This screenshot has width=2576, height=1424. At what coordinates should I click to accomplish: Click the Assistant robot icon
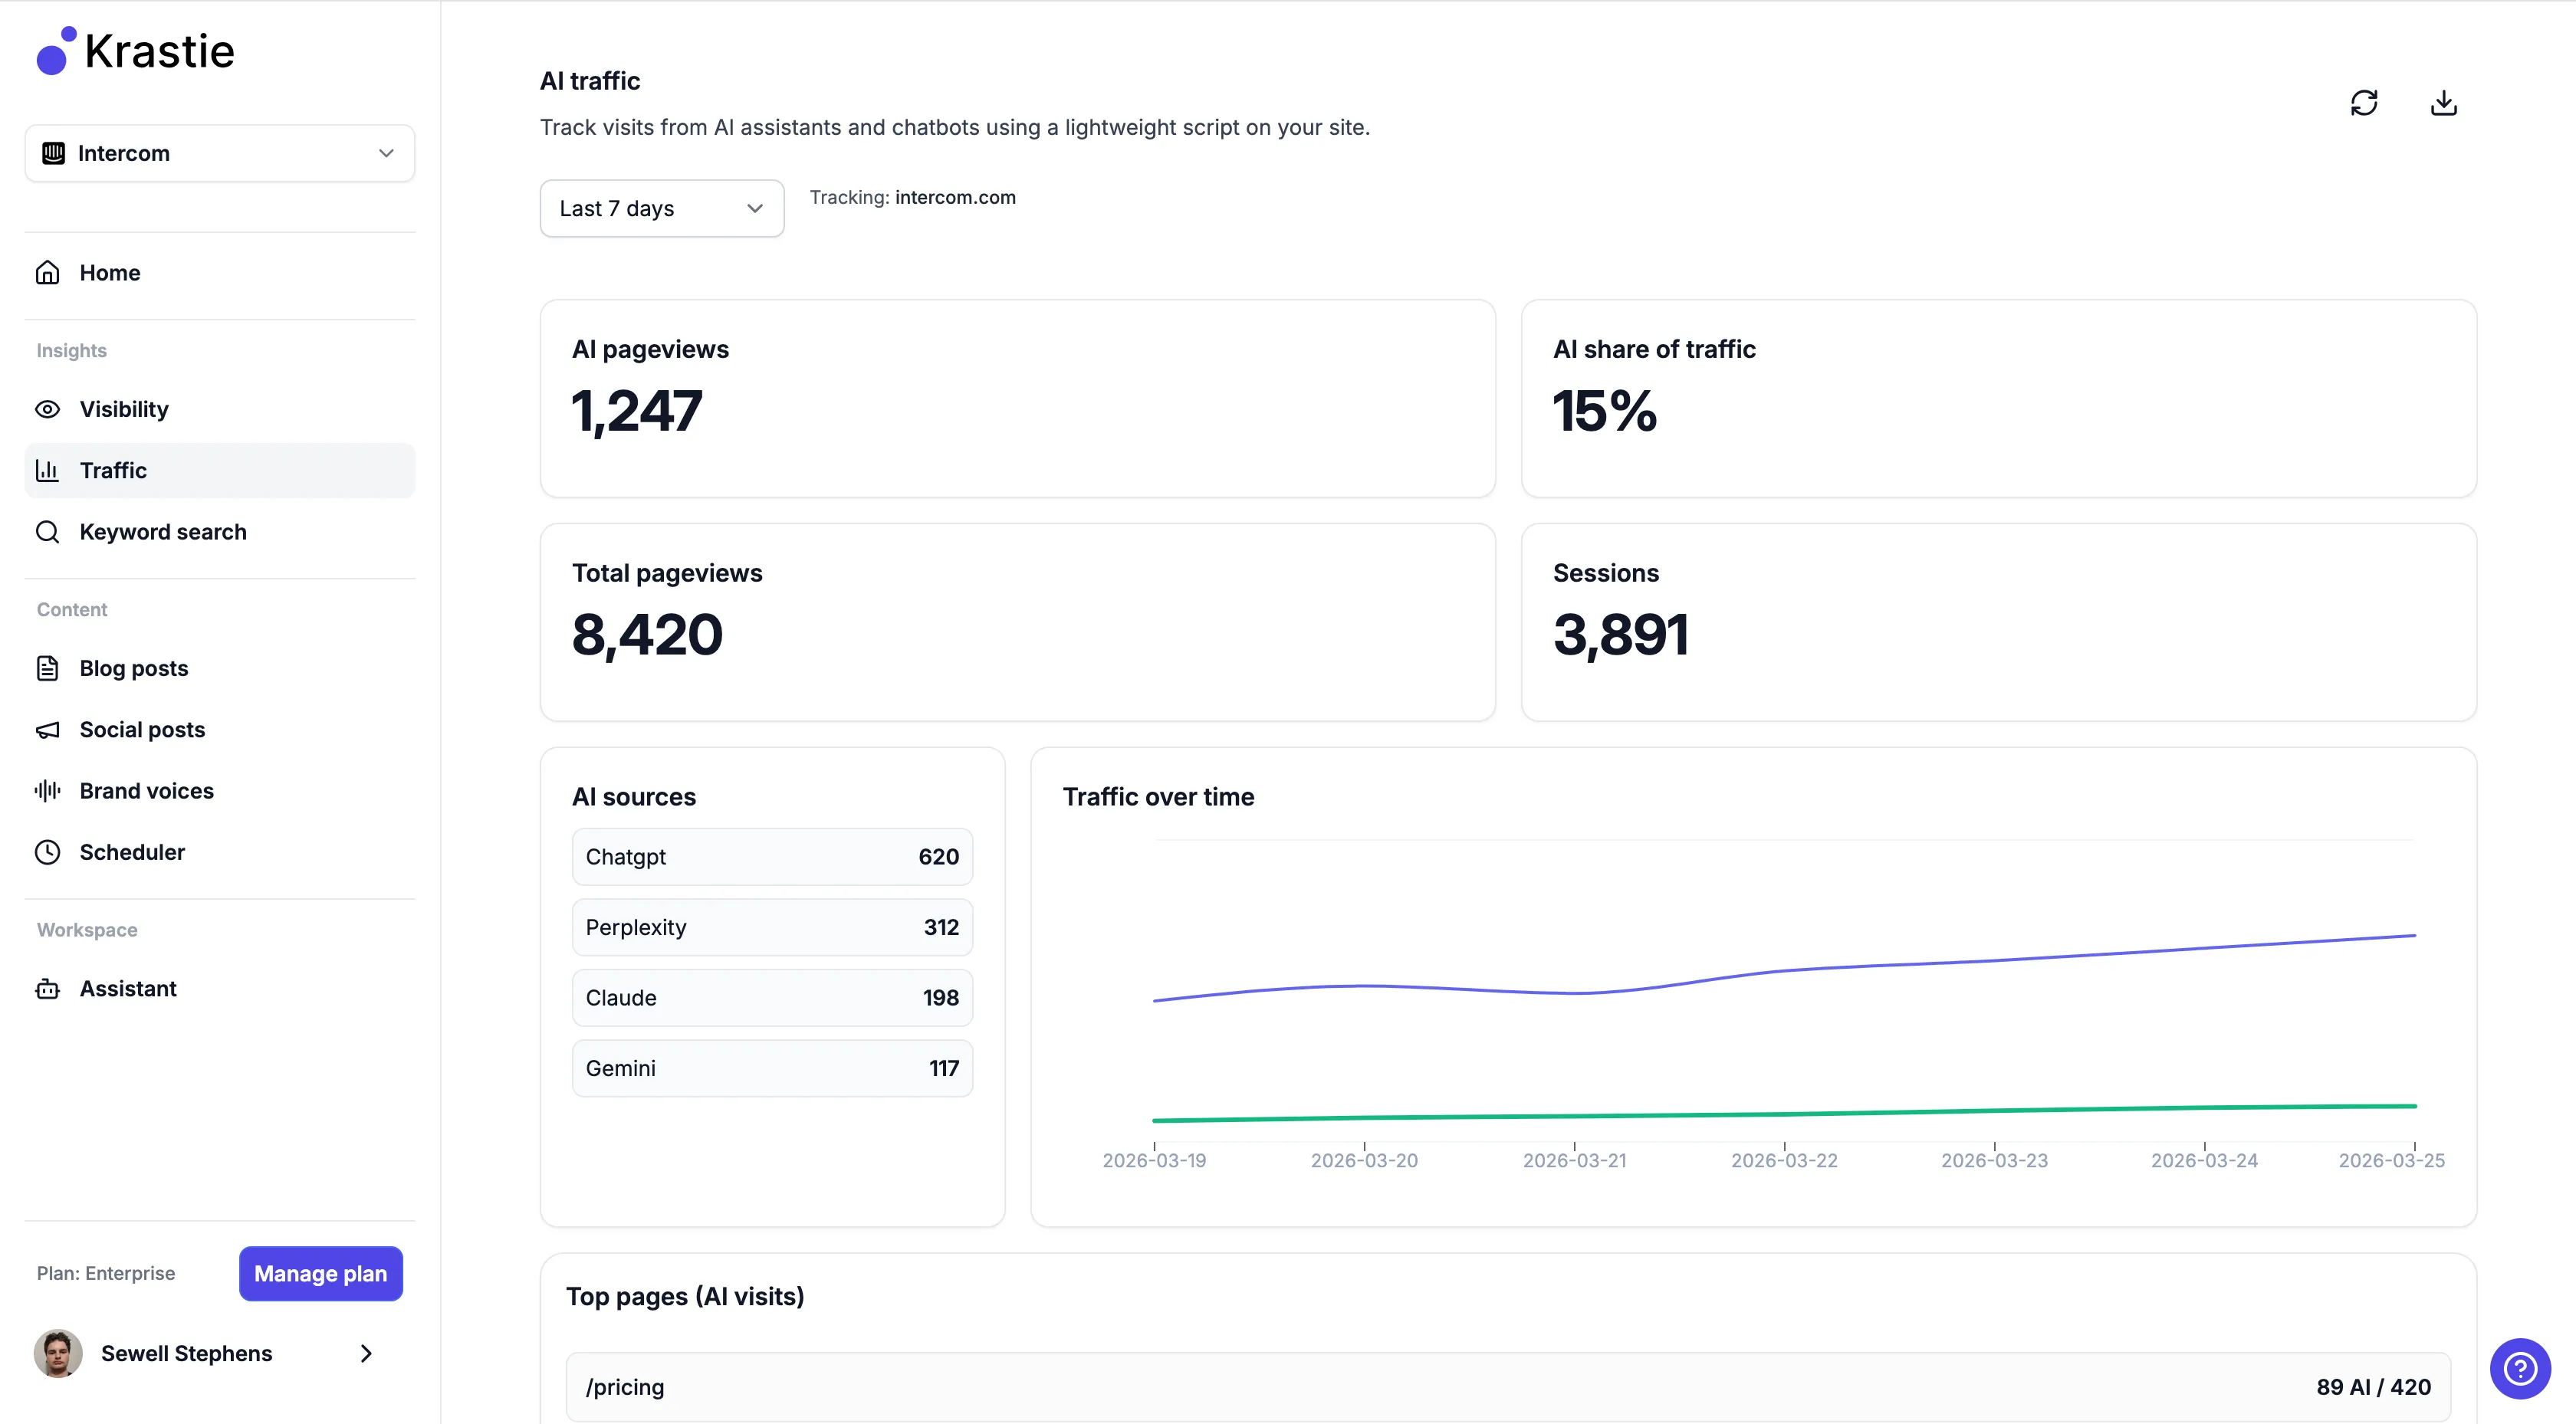pos(48,989)
